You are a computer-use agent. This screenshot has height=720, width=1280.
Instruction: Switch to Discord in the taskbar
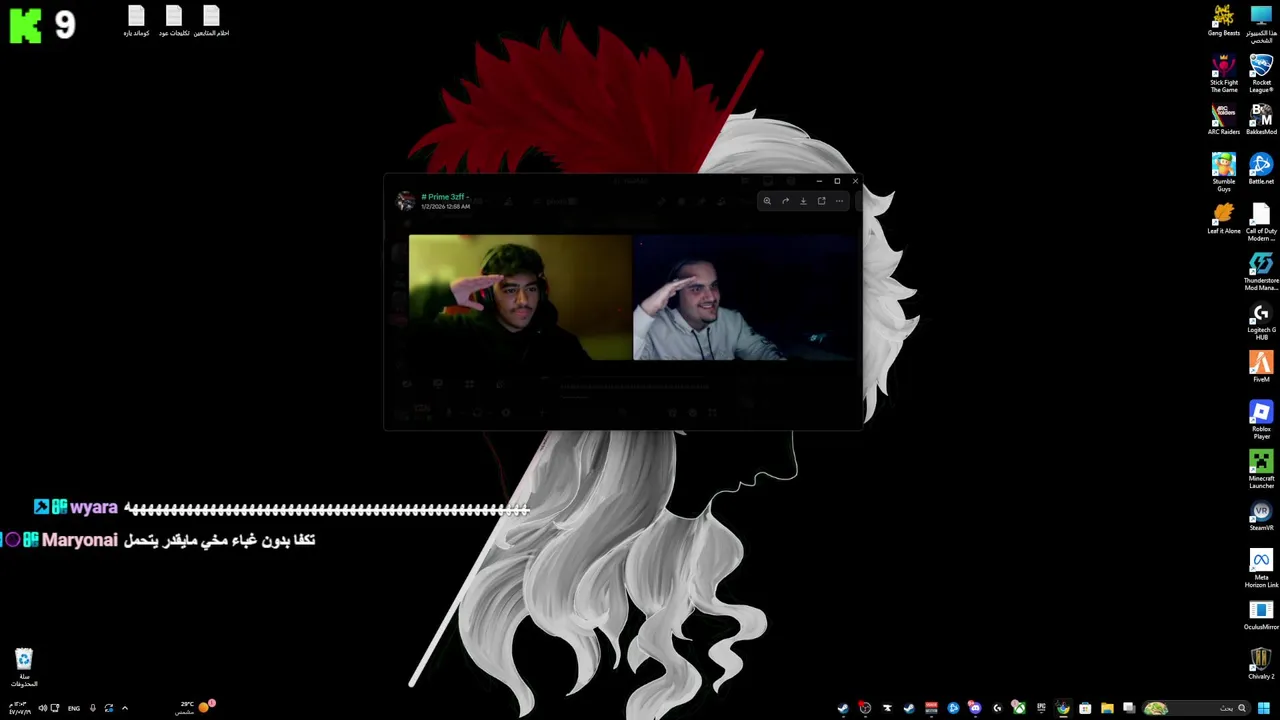coord(975,708)
